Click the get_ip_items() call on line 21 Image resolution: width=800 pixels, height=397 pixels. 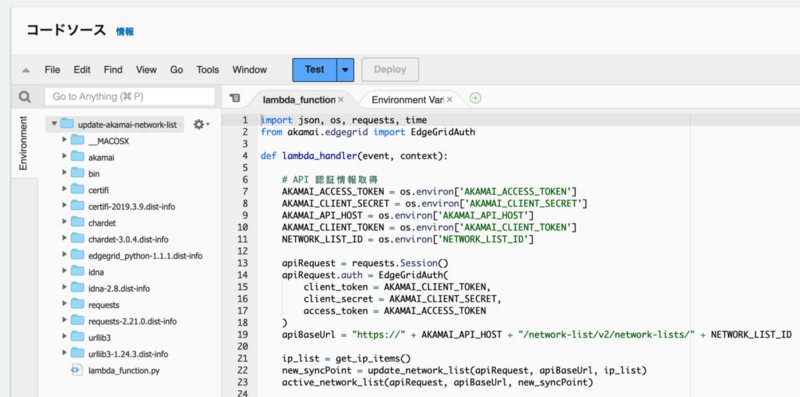[x=373, y=358]
